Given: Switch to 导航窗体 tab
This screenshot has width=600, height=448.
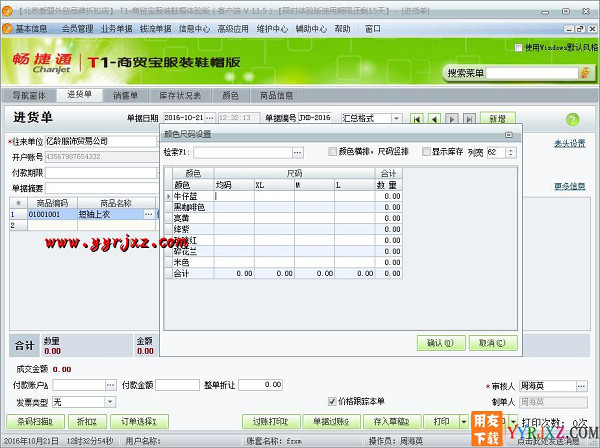Looking at the screenshot, I should pos(29,95).
